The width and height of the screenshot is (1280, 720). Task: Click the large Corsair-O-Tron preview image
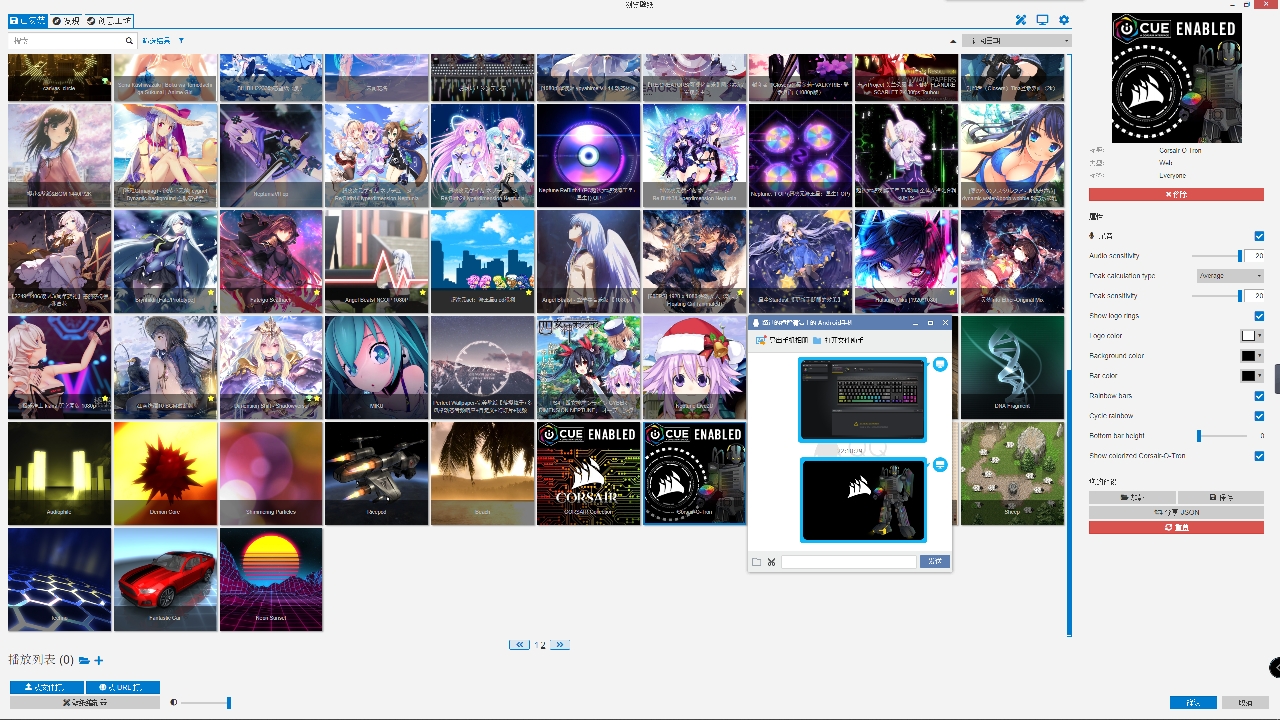pyautogui.click(x=1176, y=77)
